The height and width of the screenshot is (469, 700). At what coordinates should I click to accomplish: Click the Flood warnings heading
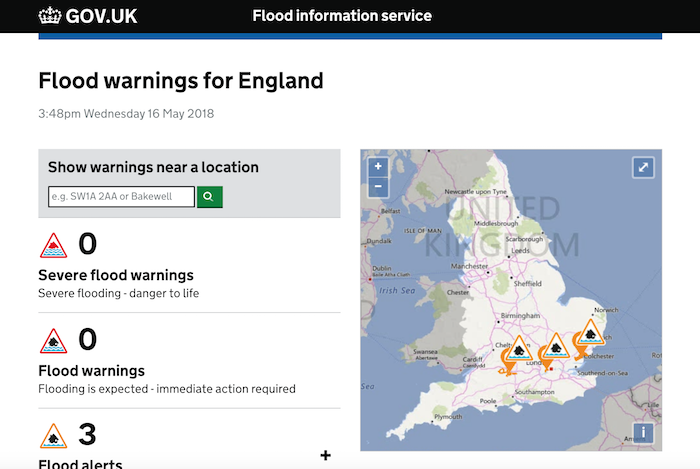[92, 371]
